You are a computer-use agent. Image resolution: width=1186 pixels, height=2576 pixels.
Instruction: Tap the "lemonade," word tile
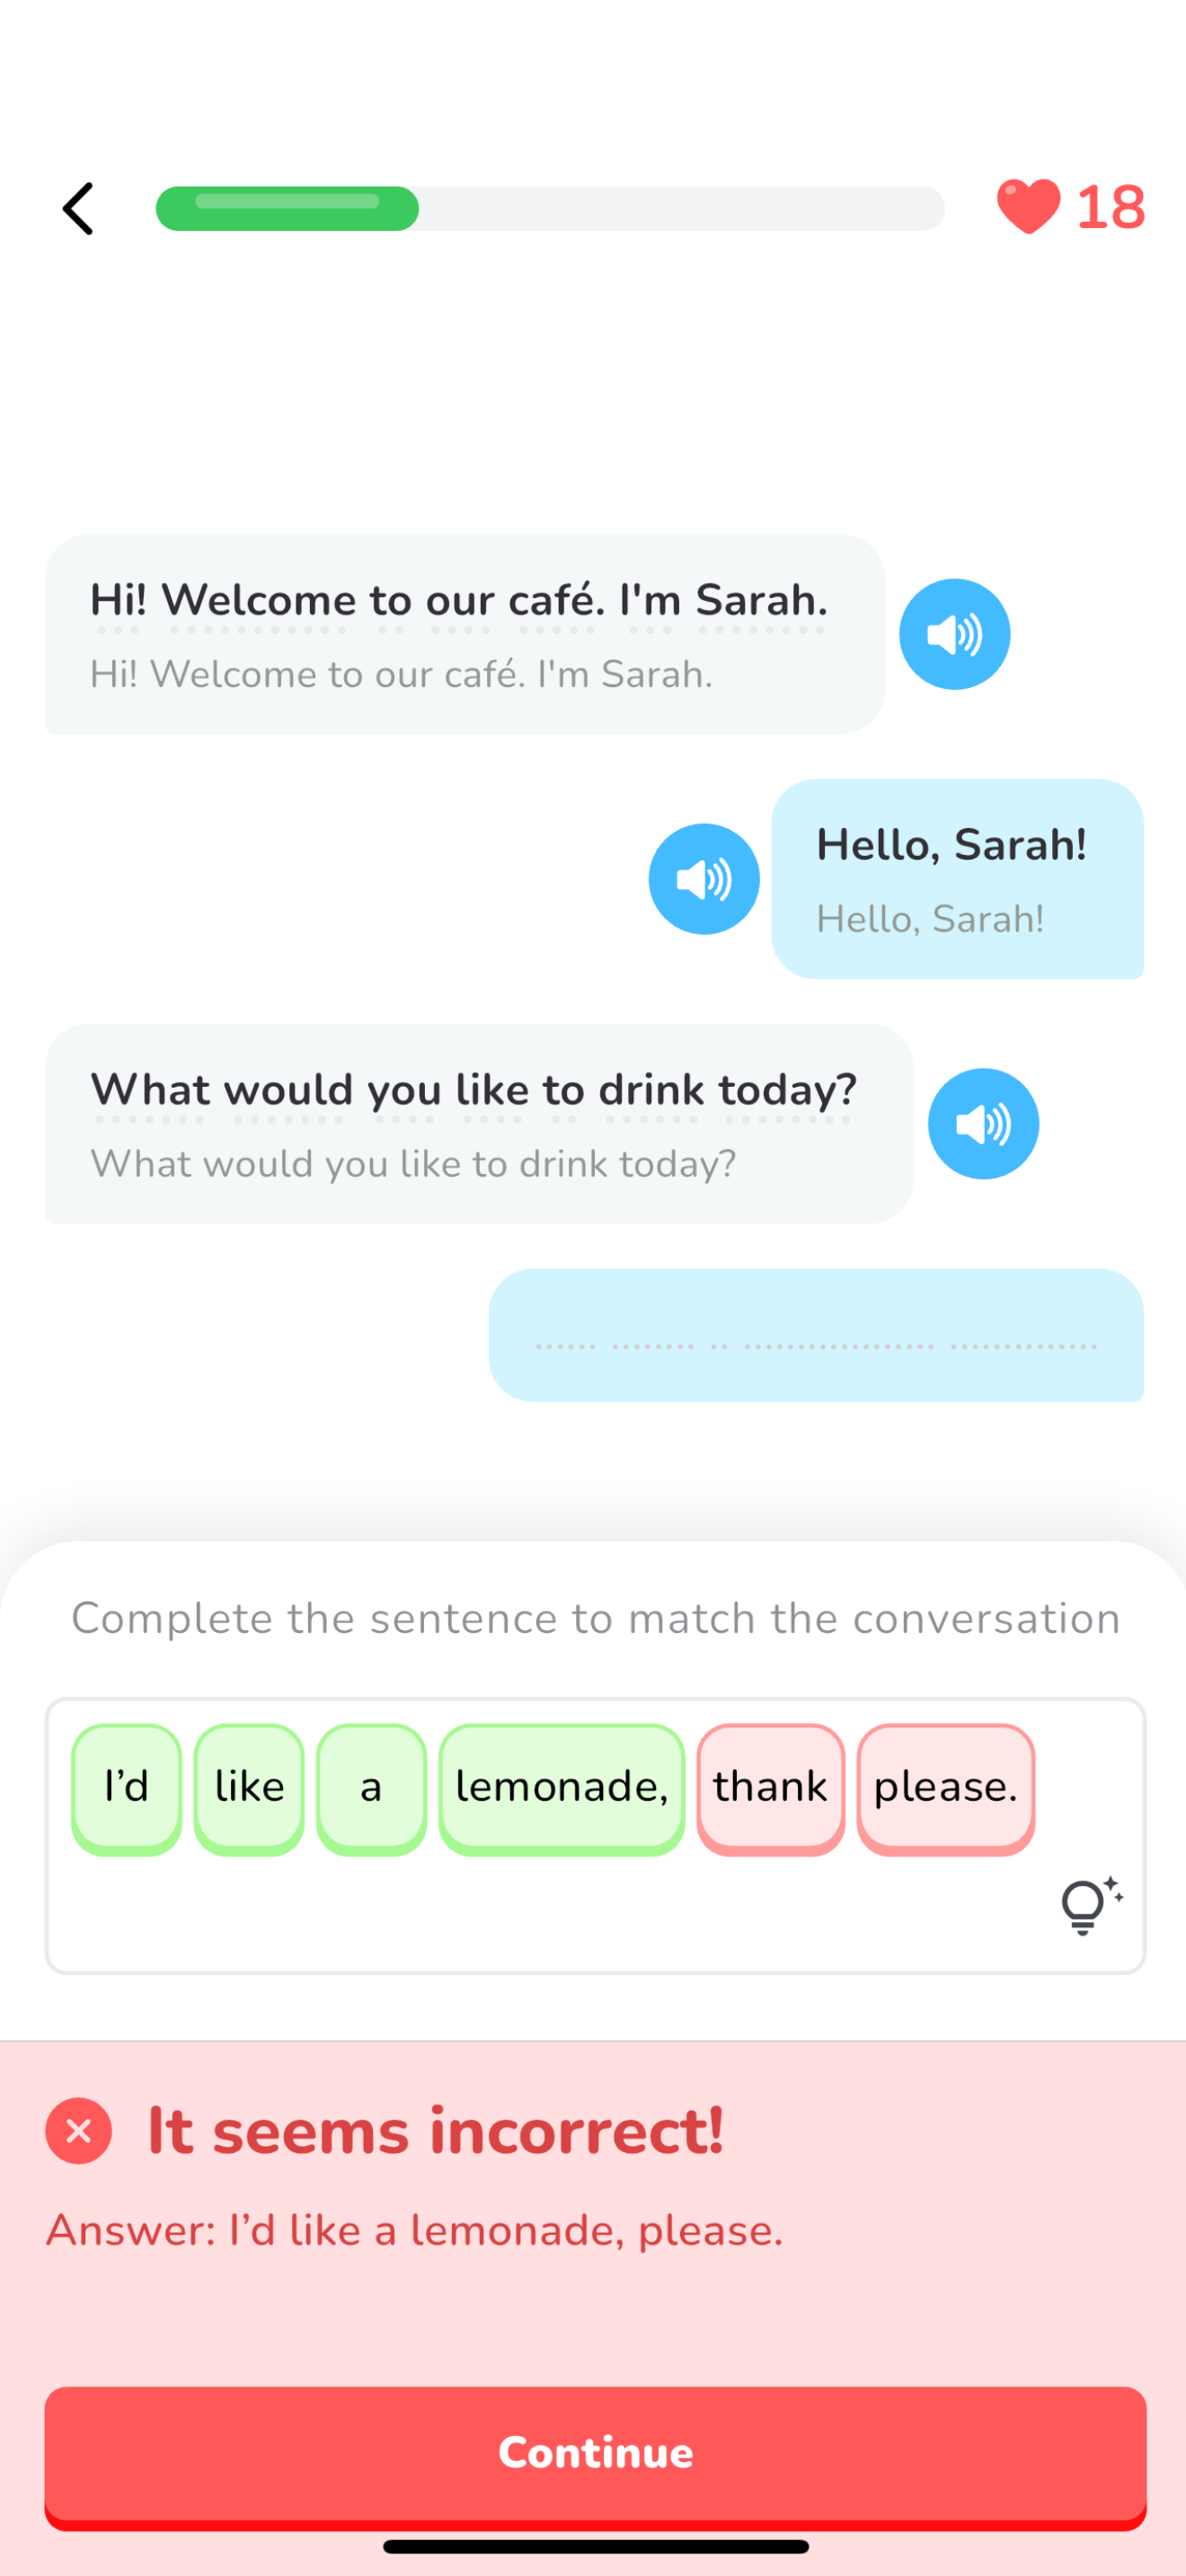[562, 1787]
